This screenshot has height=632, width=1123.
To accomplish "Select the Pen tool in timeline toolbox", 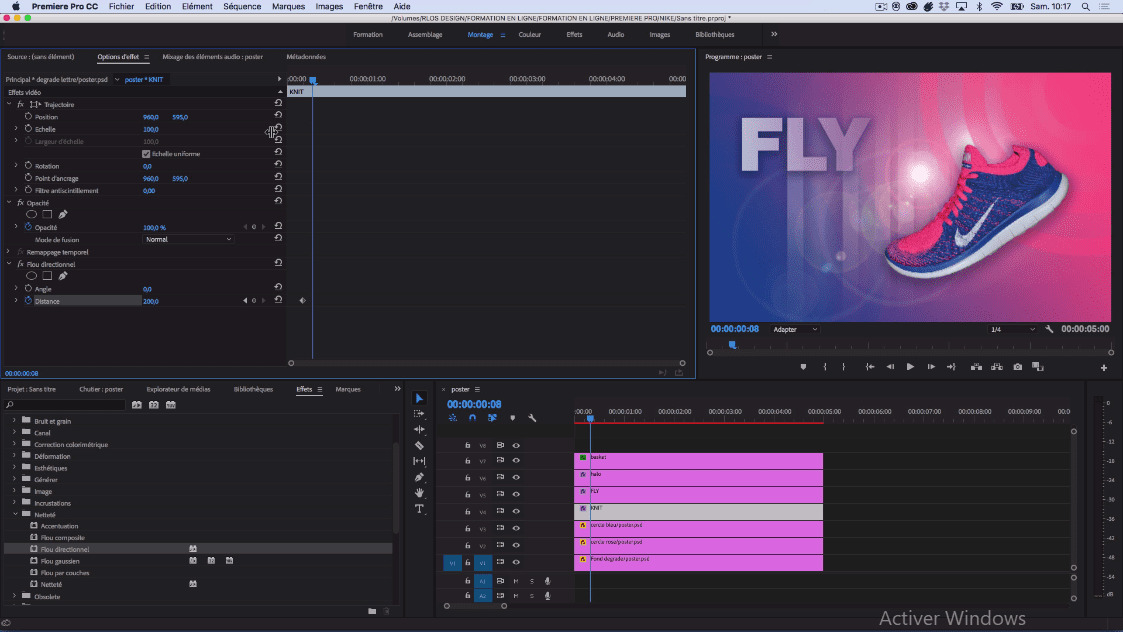I will point(420,477).
